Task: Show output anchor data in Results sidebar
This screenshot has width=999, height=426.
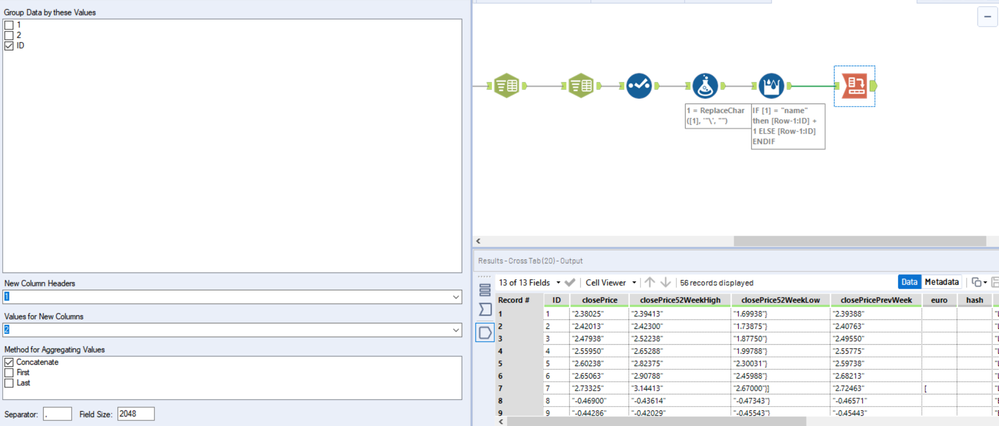Action: tap(485, 332)
